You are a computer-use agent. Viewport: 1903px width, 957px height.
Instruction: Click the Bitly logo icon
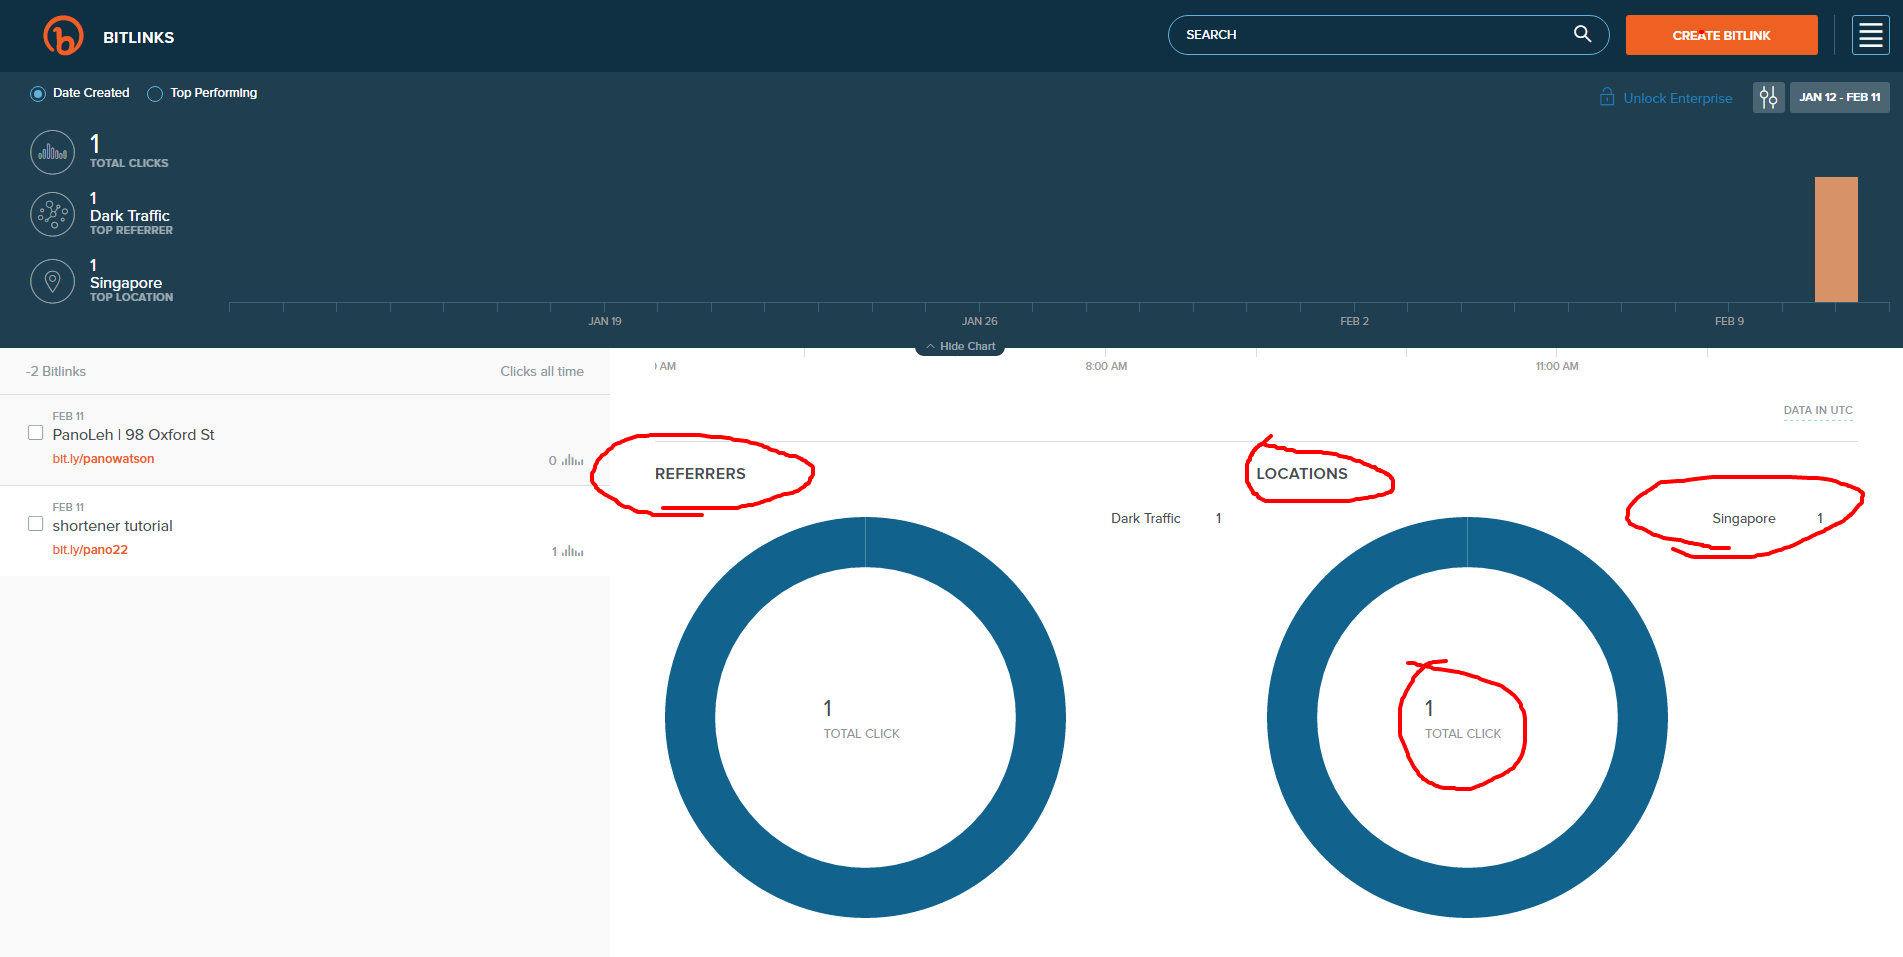click(63, 36)
